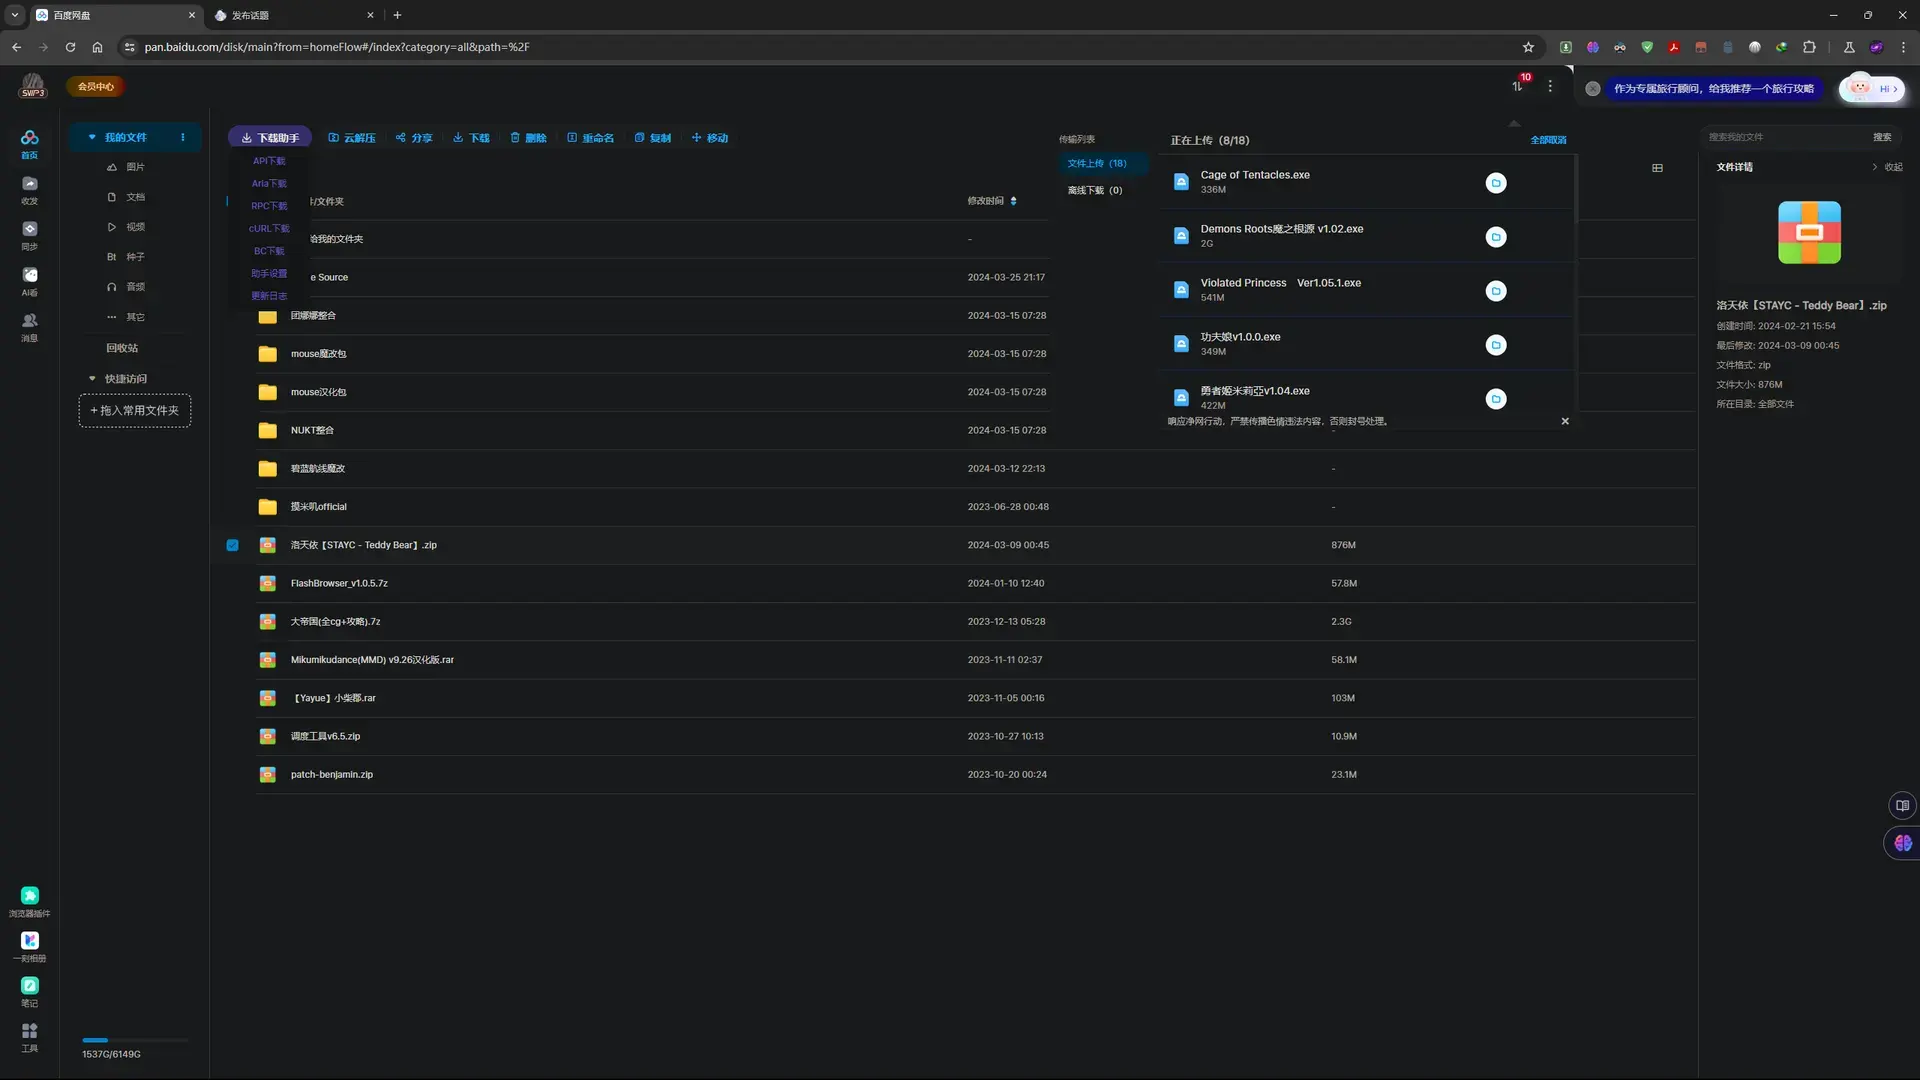The width and height of the screenshot is (1920, 1080).
Task: Open the 同步 sync sidebar icon
Action: point(30,236)
